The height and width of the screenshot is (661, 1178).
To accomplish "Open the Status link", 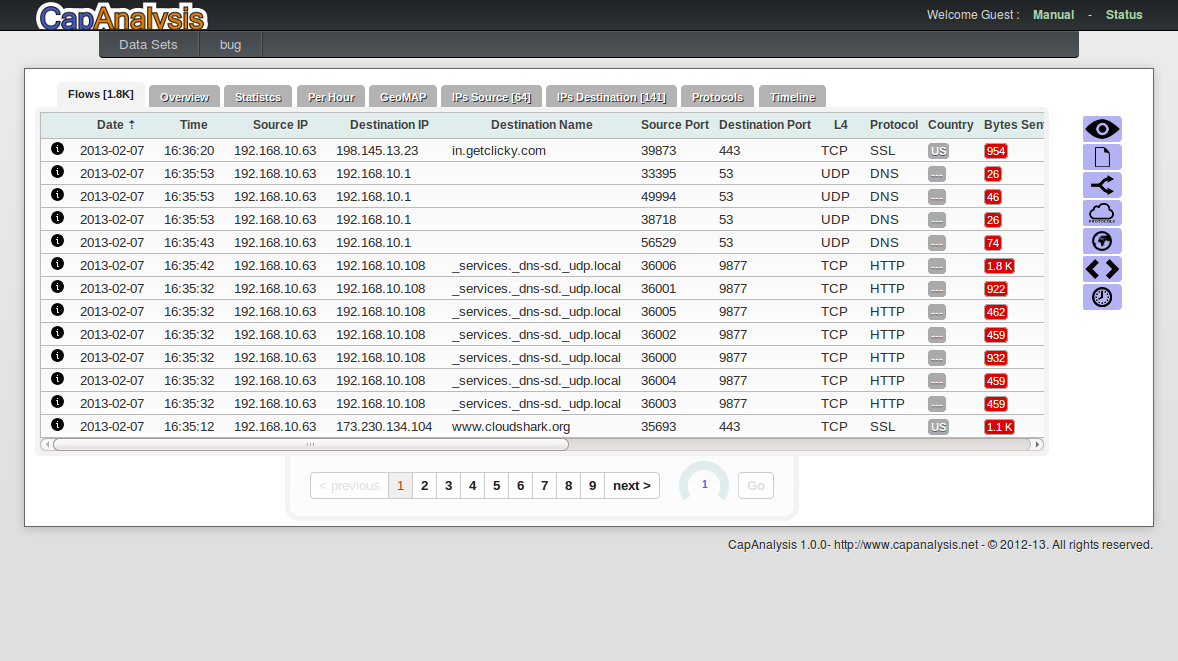I will click(x=1124, y=15).
